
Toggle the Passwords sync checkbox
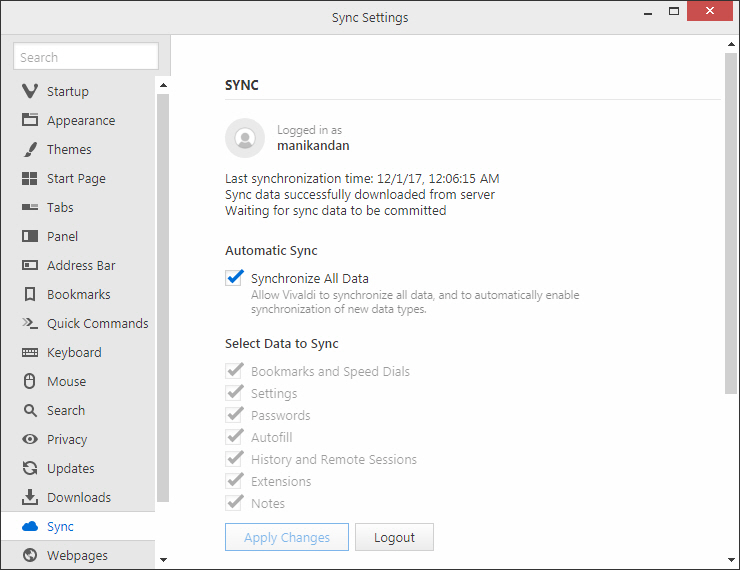point(235,415)
